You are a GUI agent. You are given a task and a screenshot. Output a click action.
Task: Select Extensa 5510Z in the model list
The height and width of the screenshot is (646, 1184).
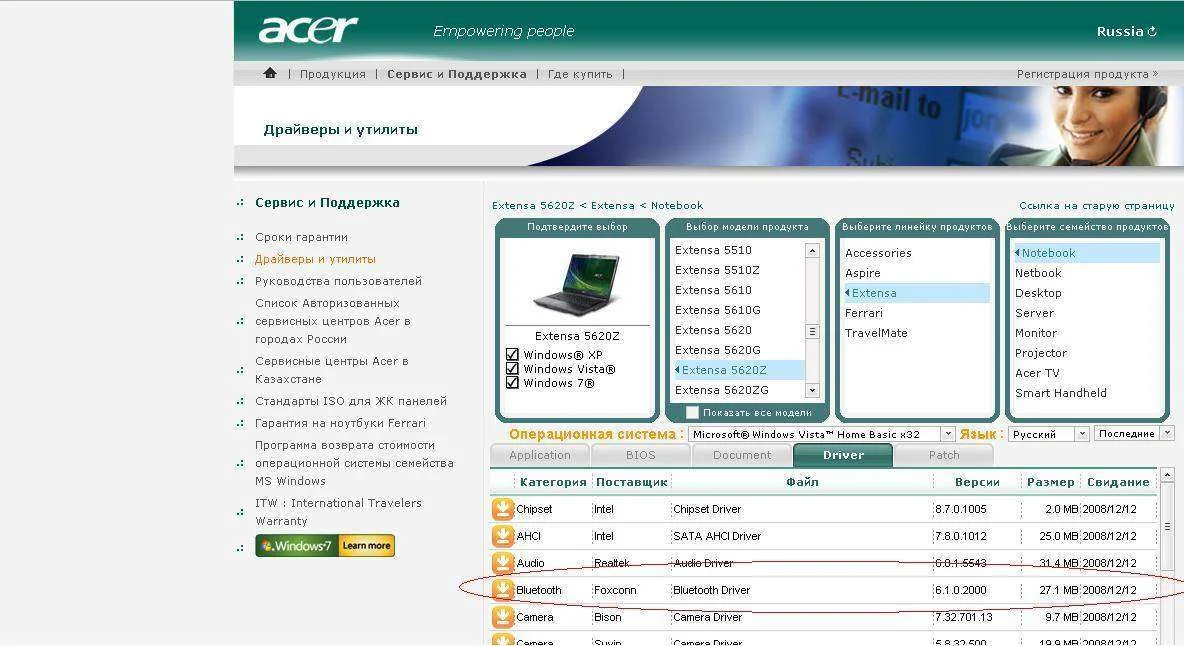point(717,270)
